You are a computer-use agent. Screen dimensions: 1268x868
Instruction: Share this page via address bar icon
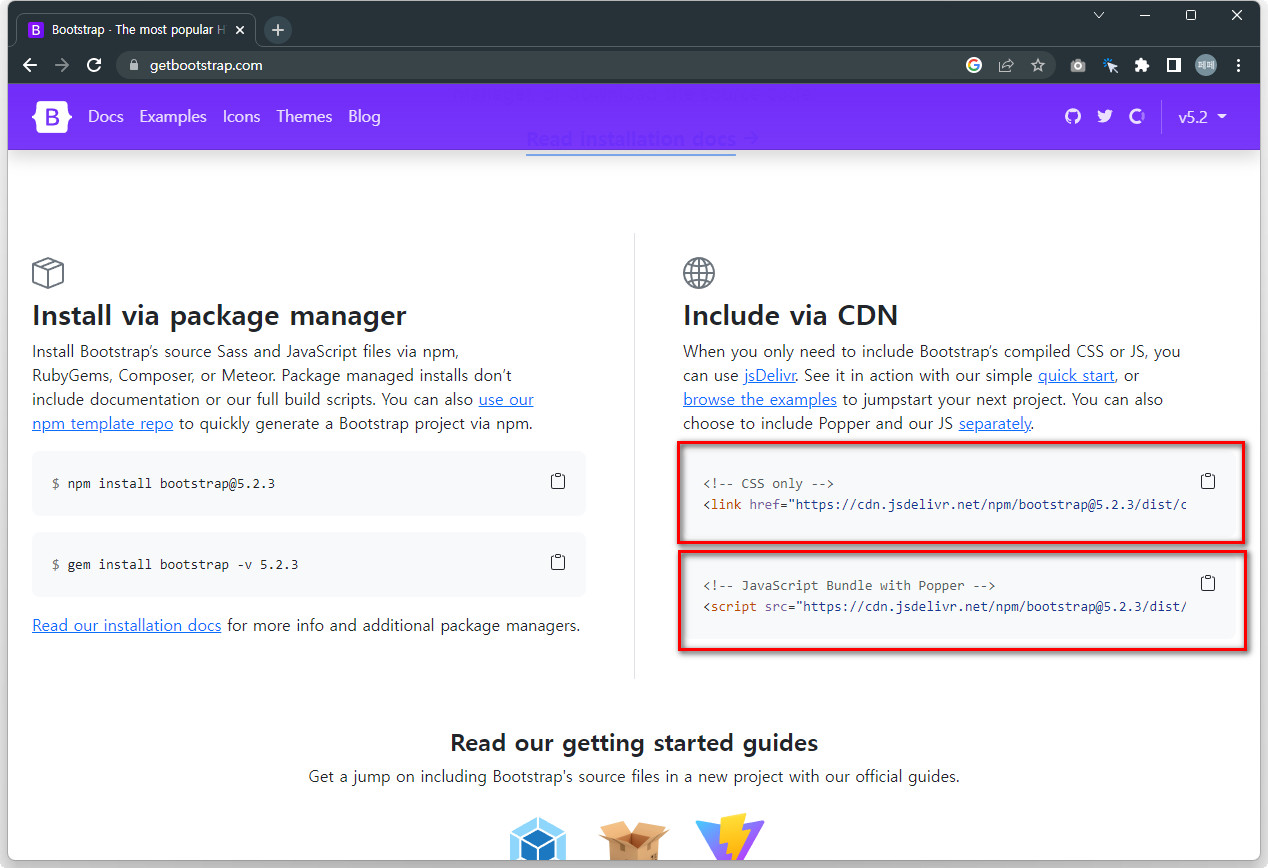click(x=1006, y=65)
